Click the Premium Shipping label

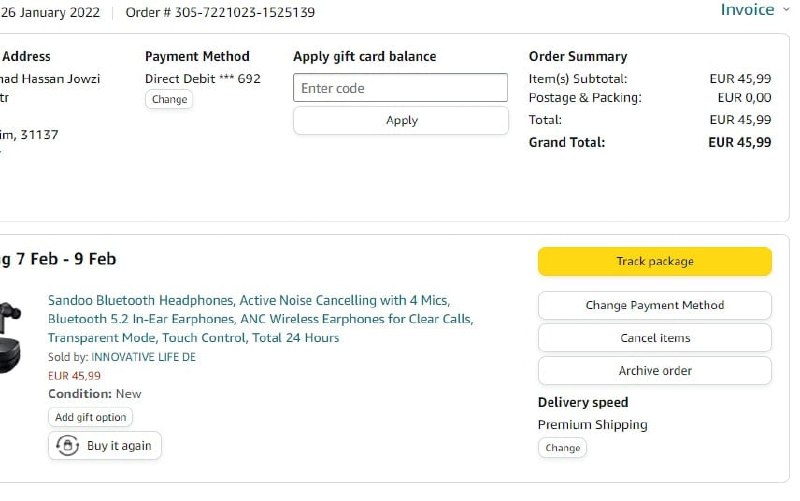click(x=592, y=424)
